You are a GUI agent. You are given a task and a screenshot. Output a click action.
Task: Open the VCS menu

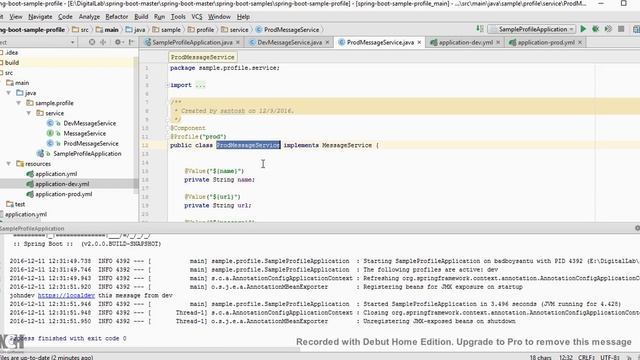pyautogui.click(x=197, y=17)
